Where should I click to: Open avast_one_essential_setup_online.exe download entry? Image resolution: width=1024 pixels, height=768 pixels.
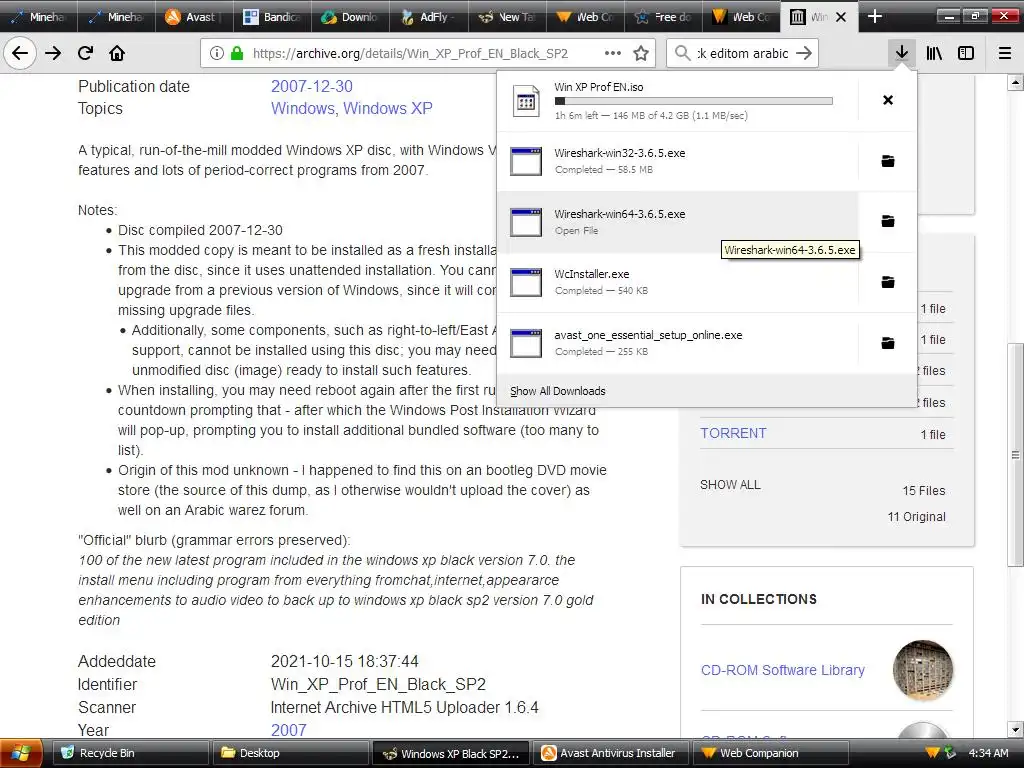click(x=677, y=343)
